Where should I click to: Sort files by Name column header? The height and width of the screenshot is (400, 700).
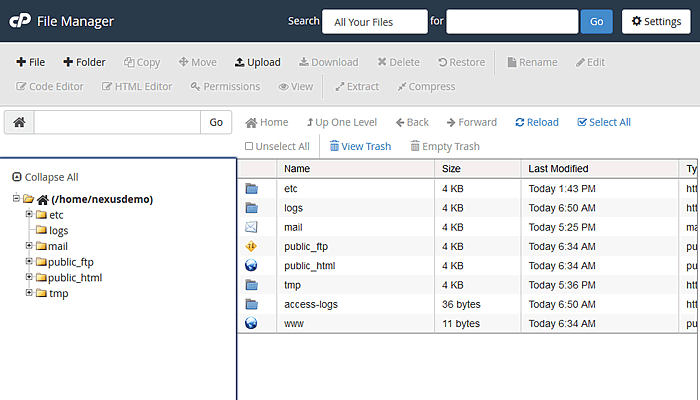297,169
